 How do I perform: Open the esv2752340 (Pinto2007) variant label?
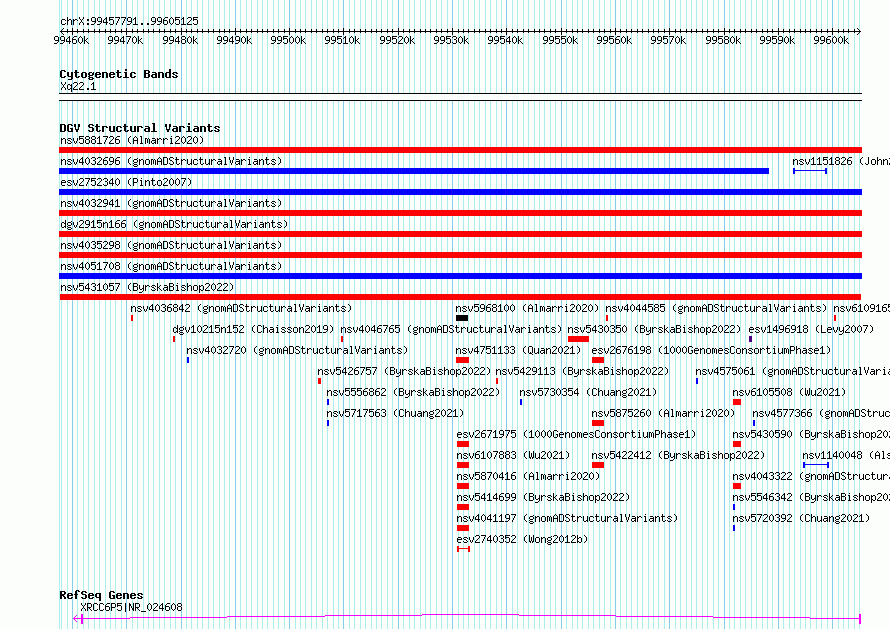126,182
